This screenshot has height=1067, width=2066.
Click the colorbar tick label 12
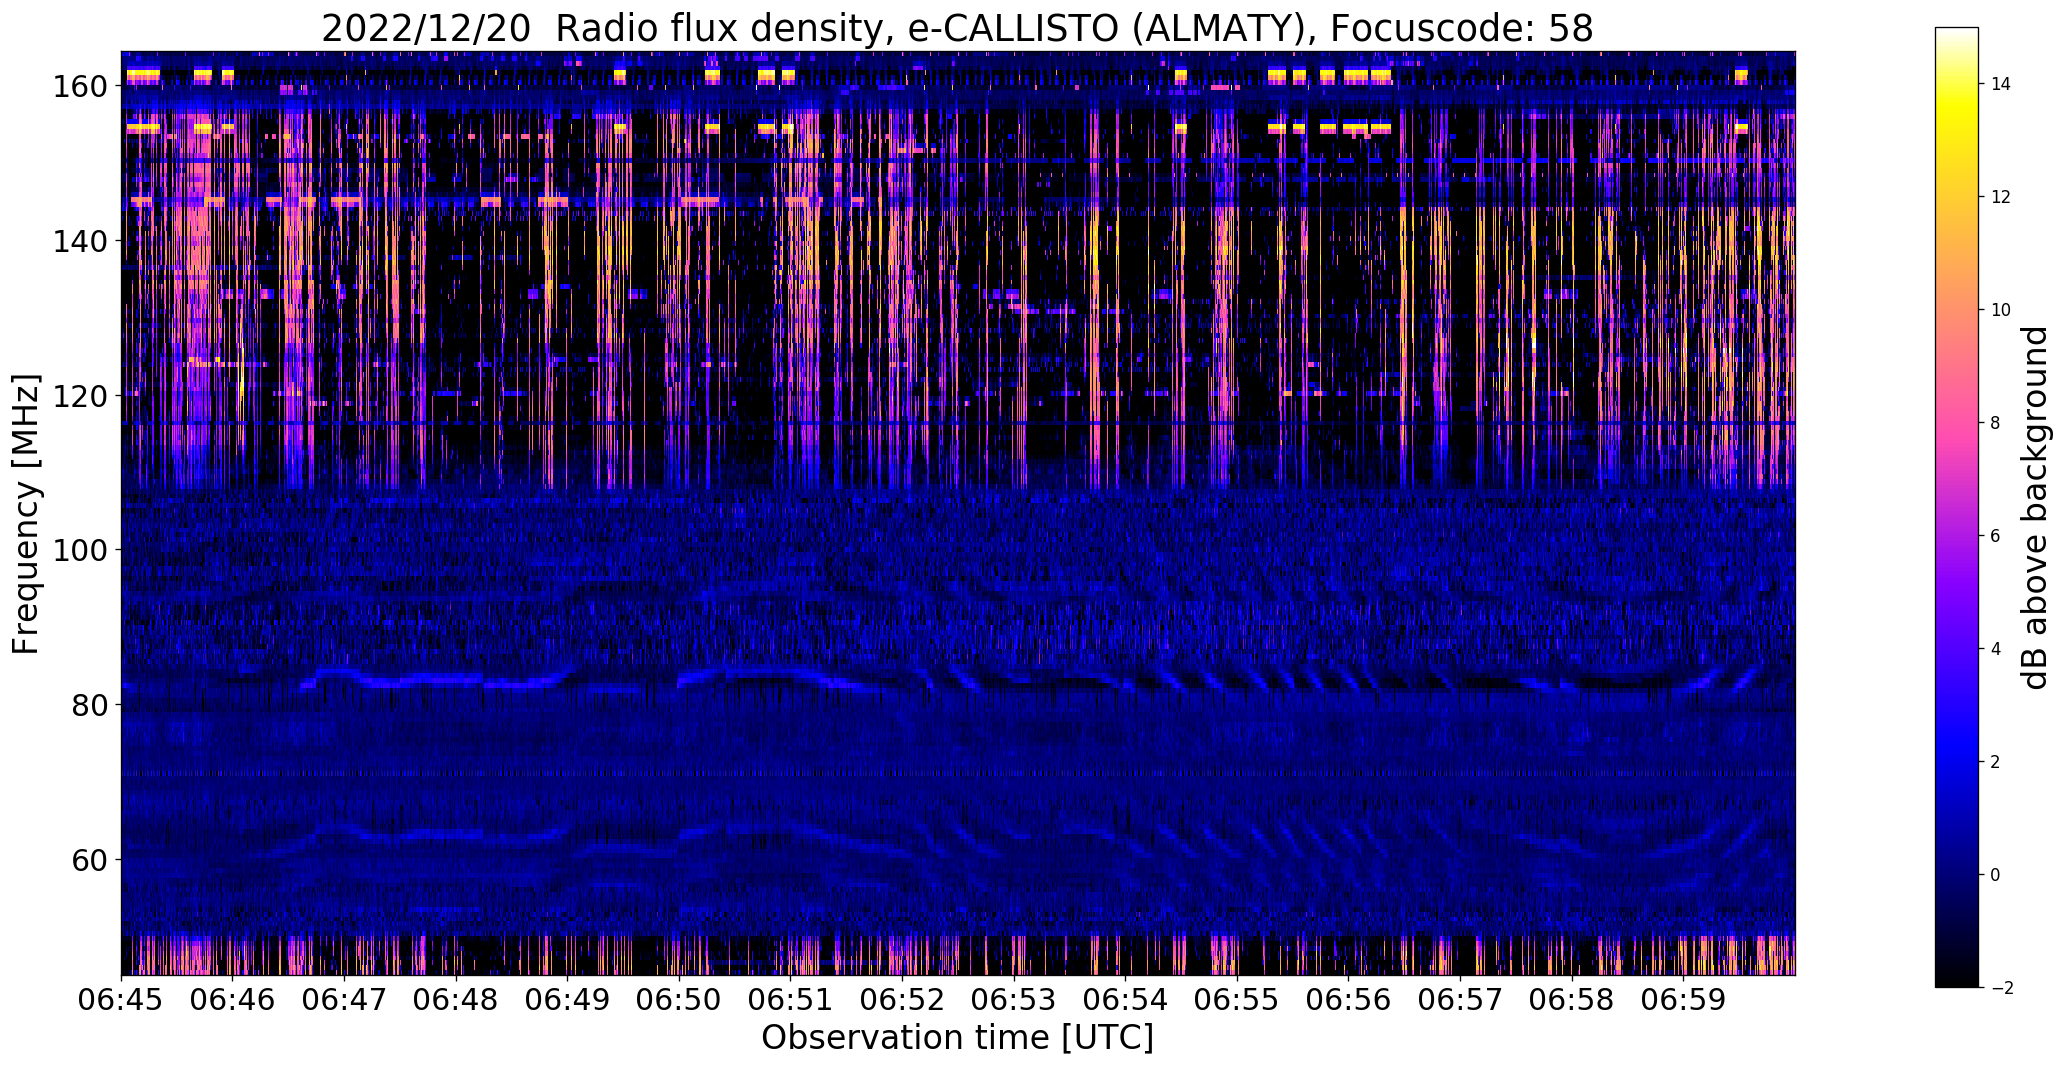tap(2001, 197)
